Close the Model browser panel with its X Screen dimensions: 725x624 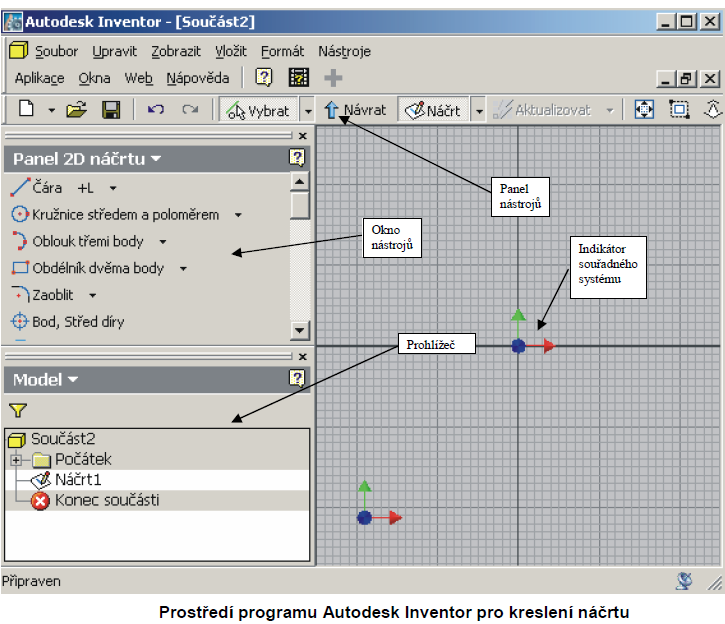point(303,357)
